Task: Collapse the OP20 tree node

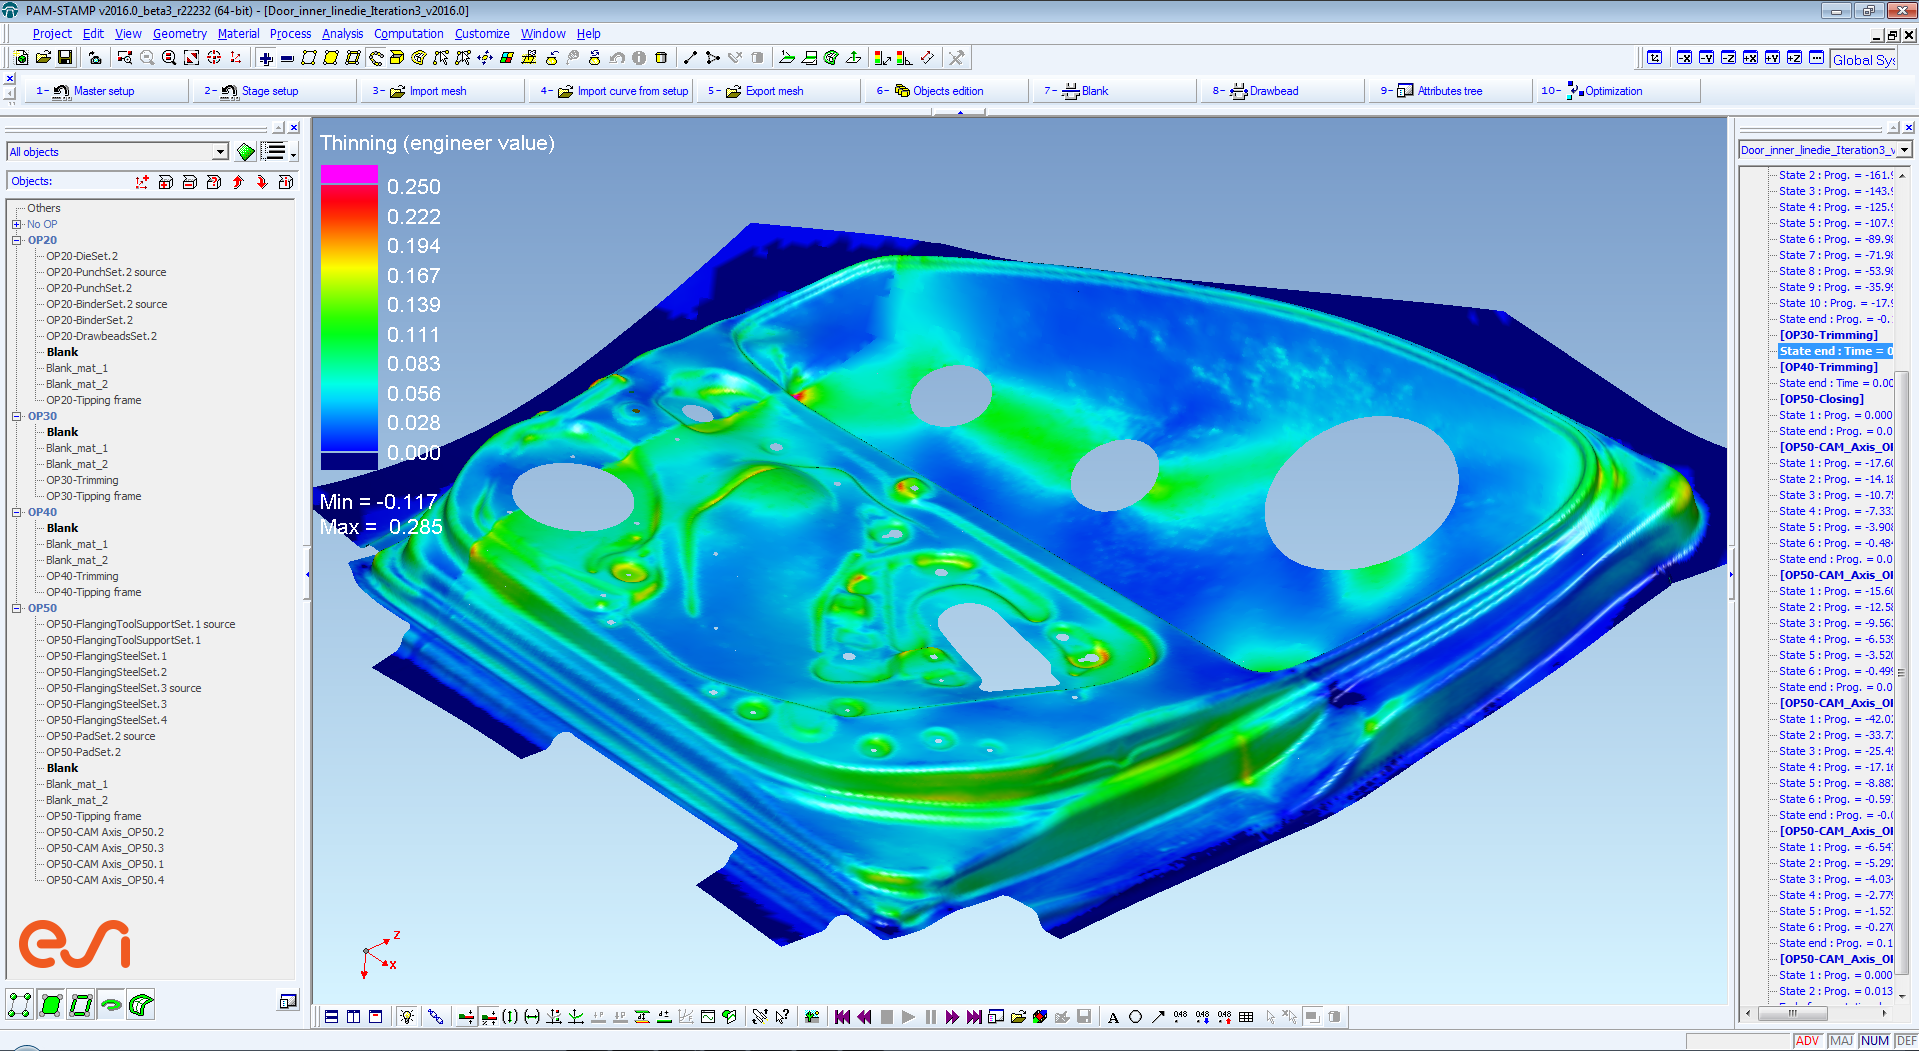Action: tap(16, 240)
